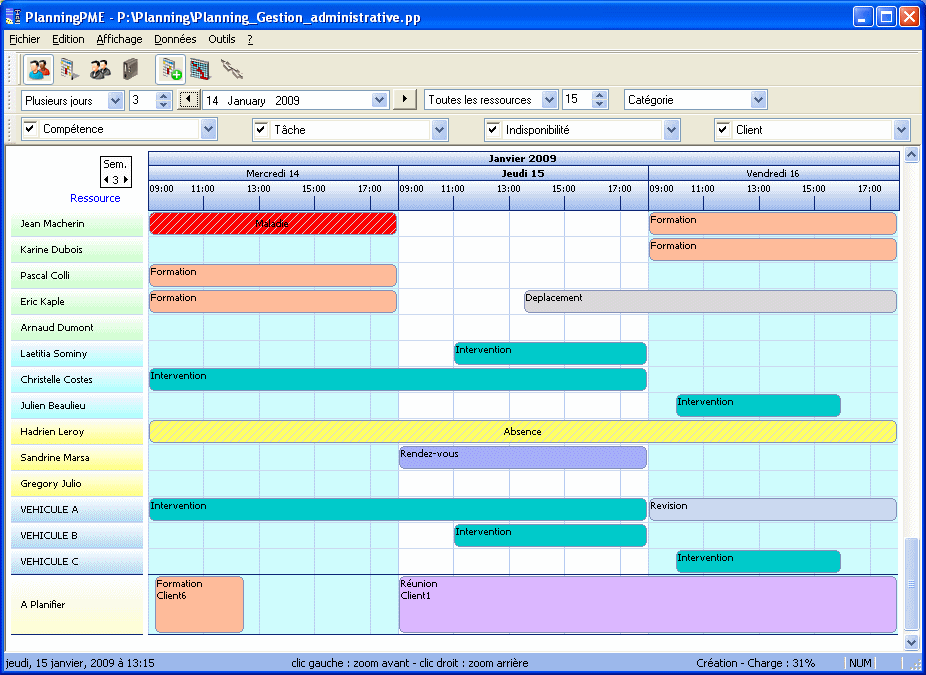Select the Formation Client6 block in A Planifier
Image resolution: width=926 pixels, height=675 pixels.
[x=200, y=604]
